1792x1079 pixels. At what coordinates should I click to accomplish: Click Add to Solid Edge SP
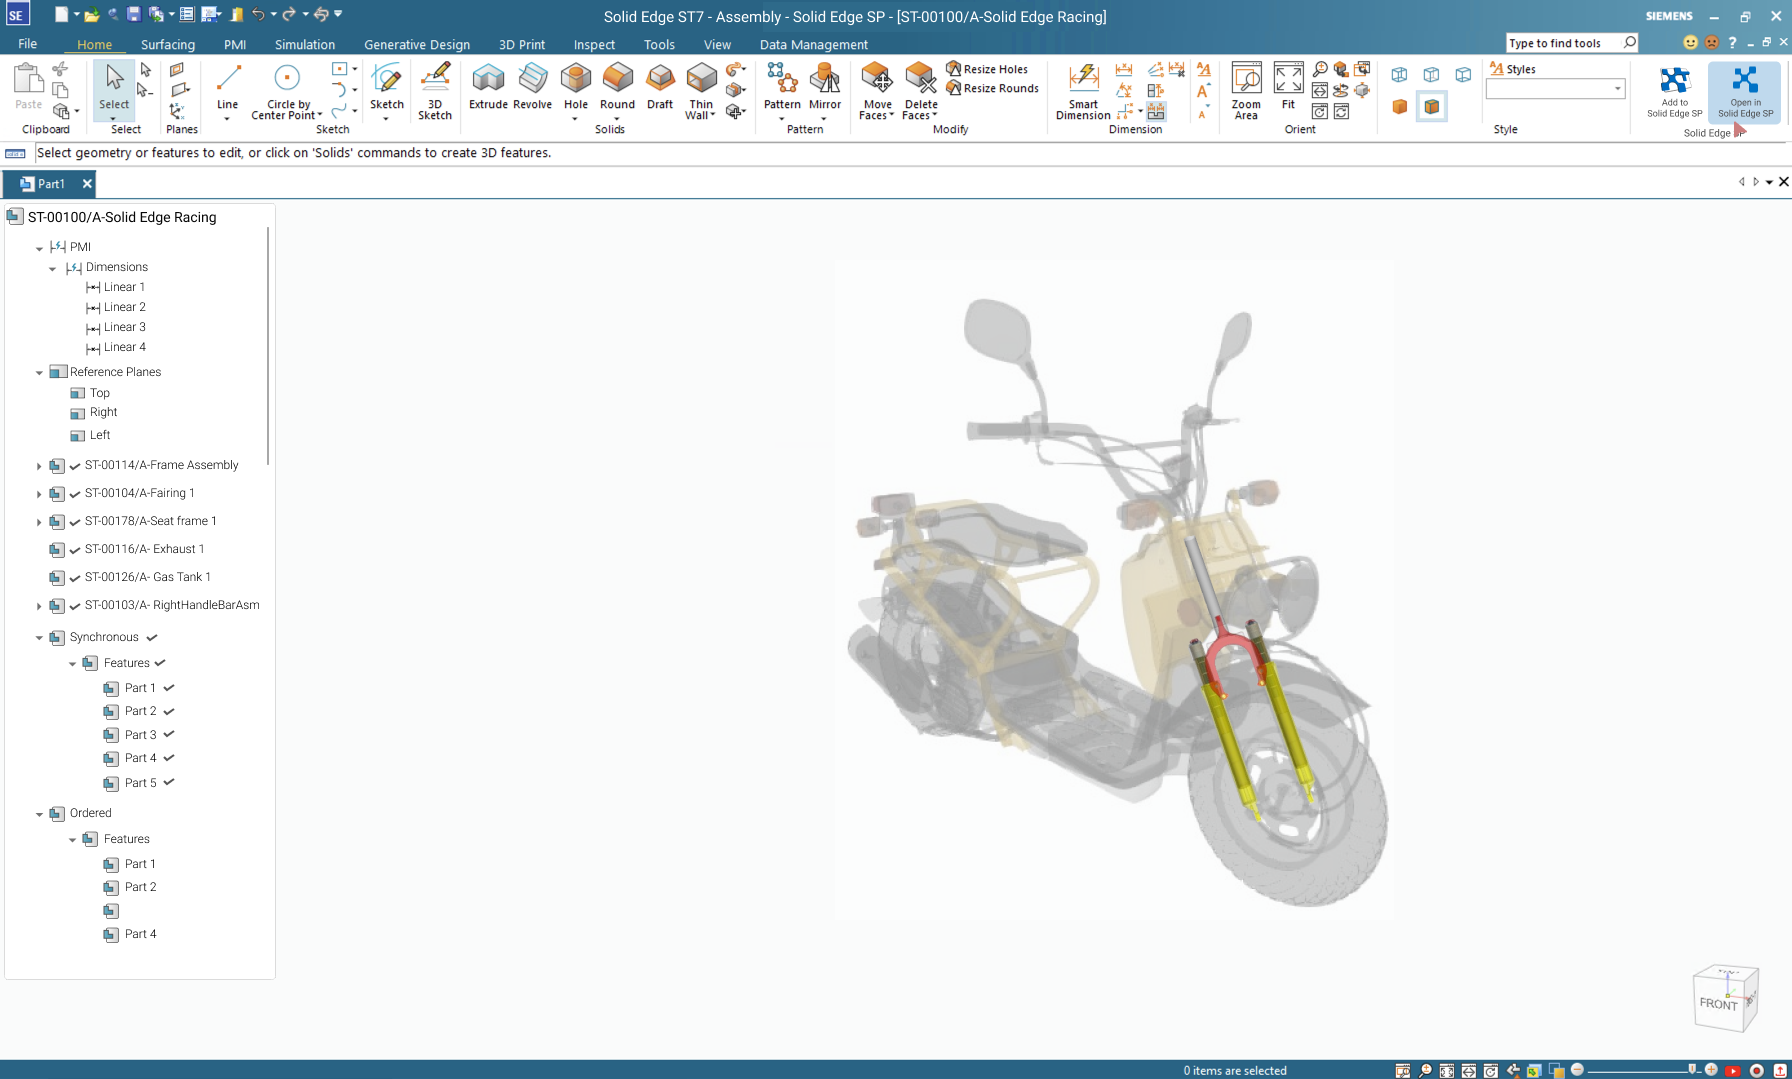(1675, 92)
